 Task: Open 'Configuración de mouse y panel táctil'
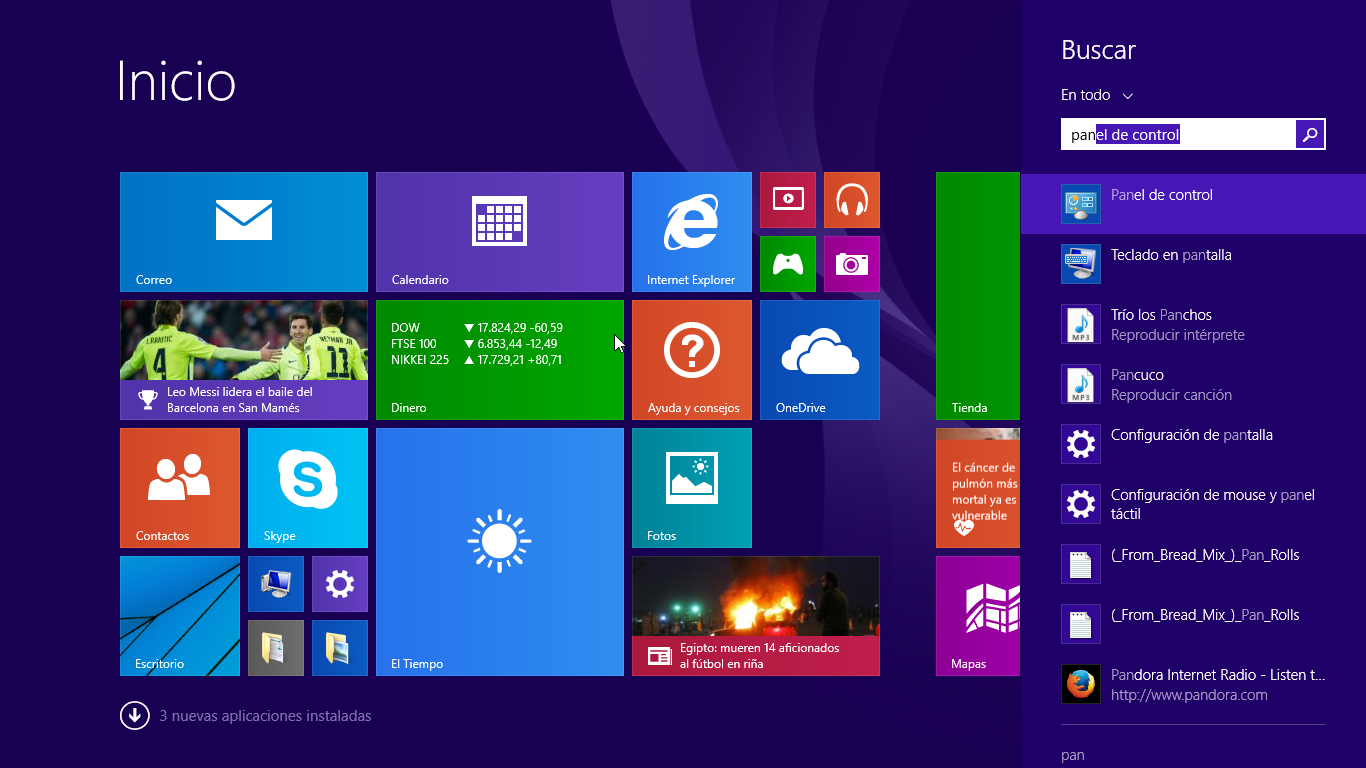tap(1194, 504)
